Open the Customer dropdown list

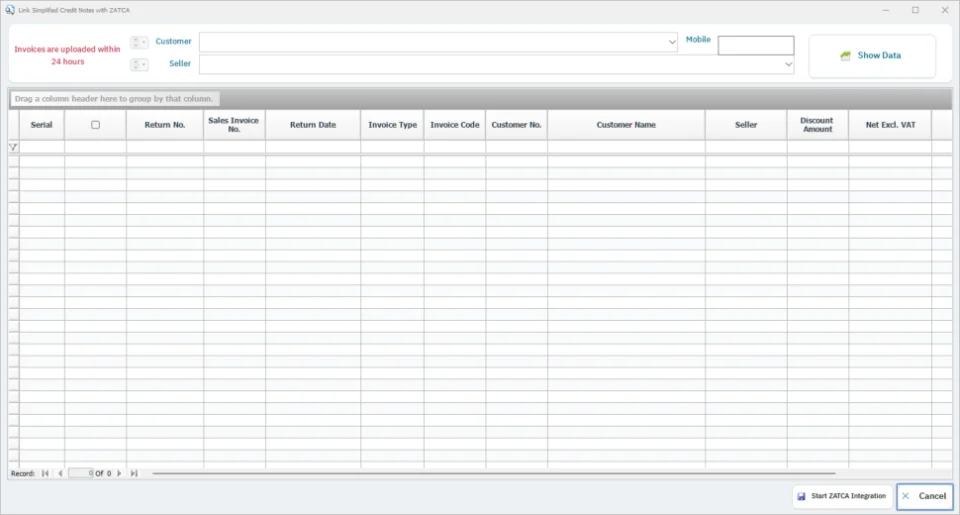click(x=672, y=42)
